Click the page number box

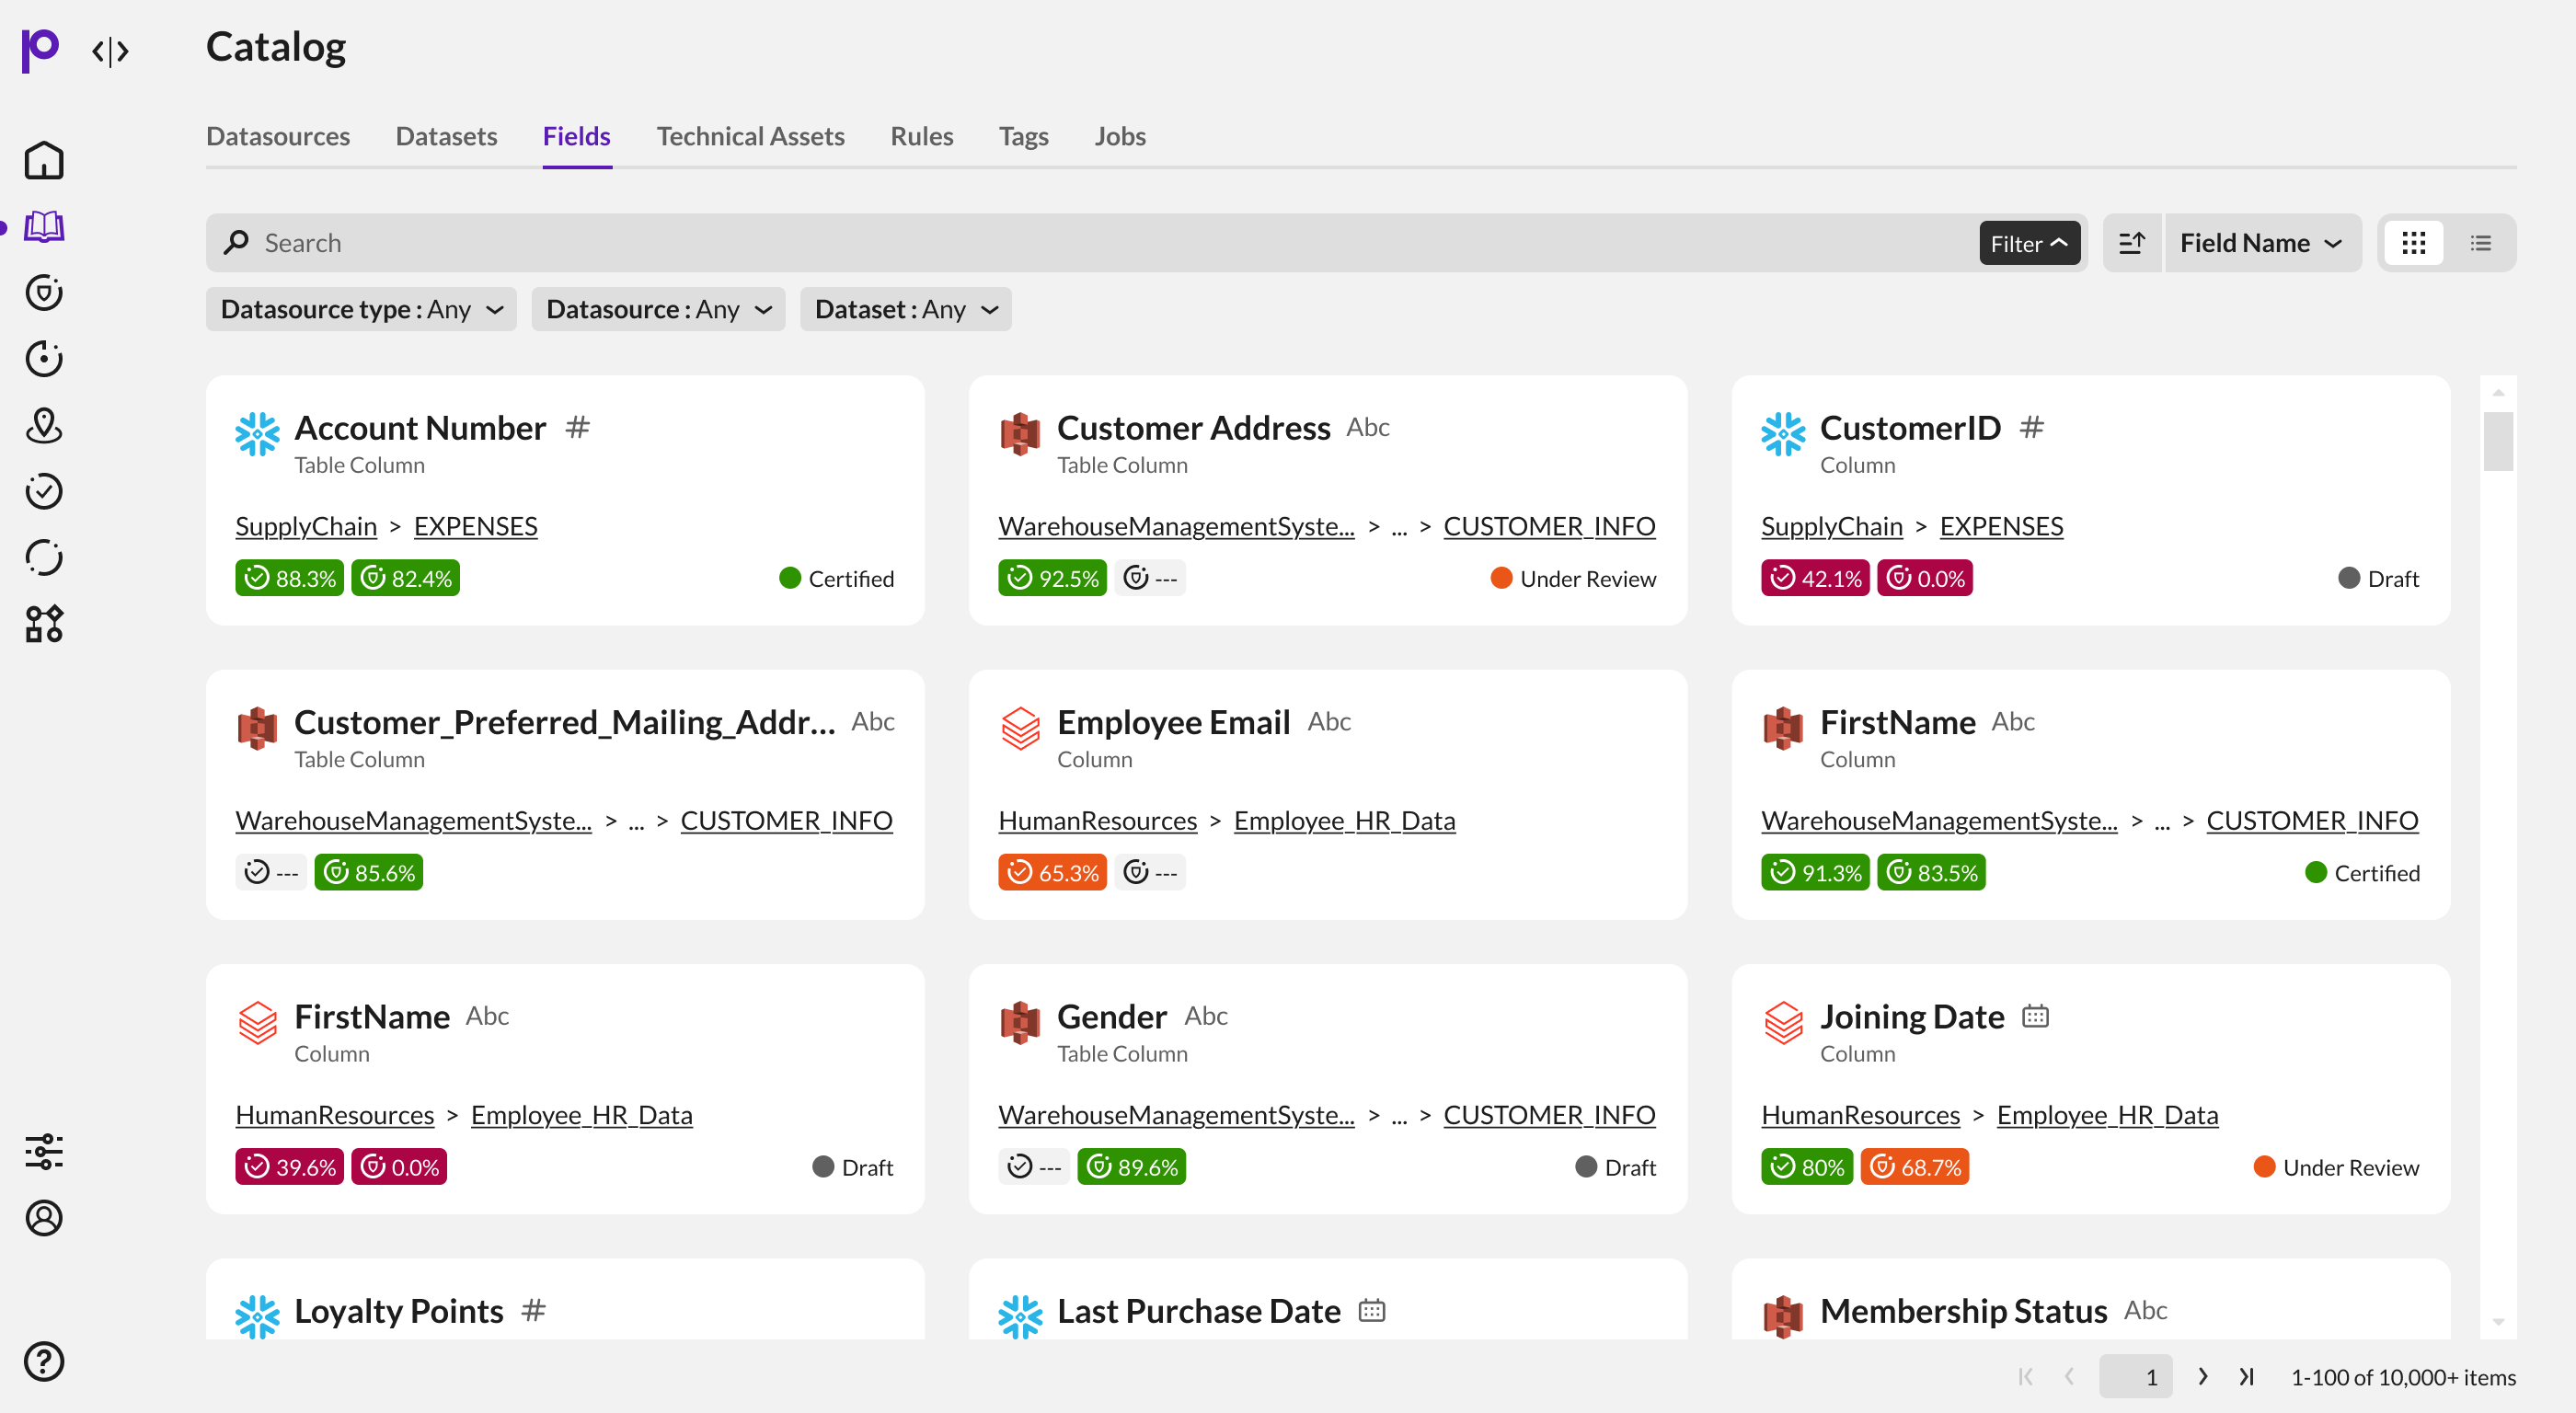point(2136,1376)
